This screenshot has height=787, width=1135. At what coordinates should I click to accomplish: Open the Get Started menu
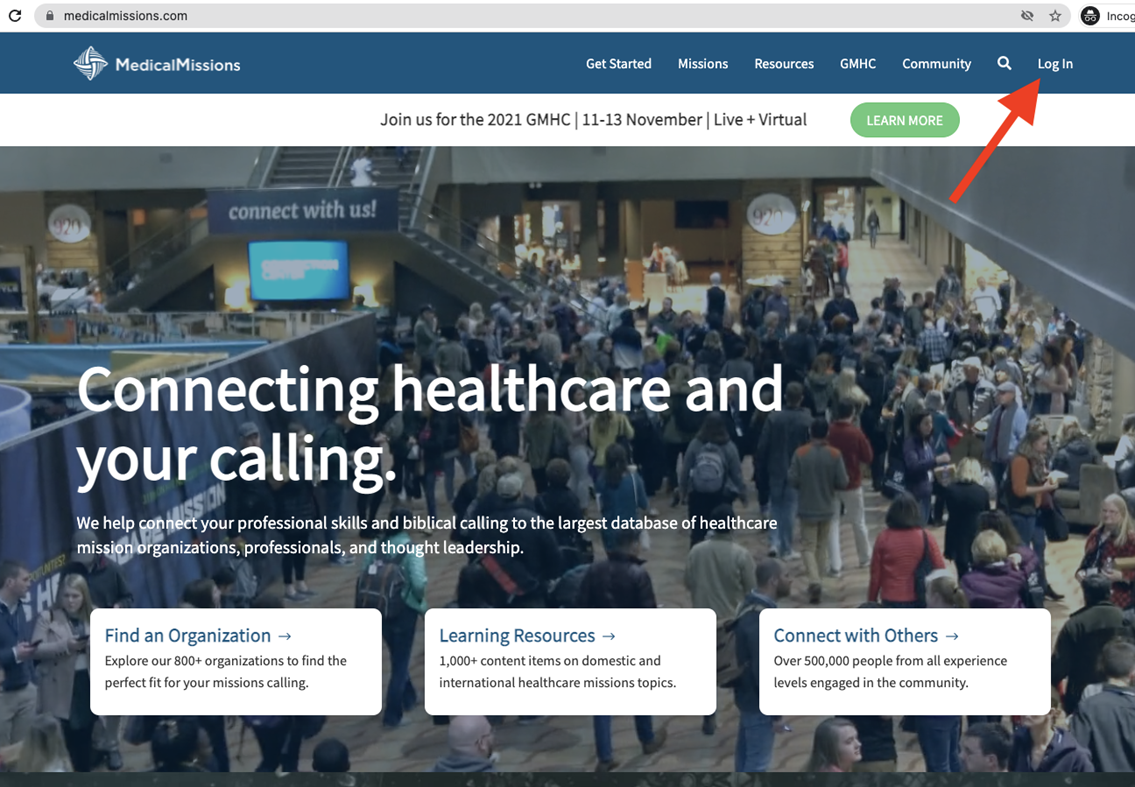click(x=618, y=64)
